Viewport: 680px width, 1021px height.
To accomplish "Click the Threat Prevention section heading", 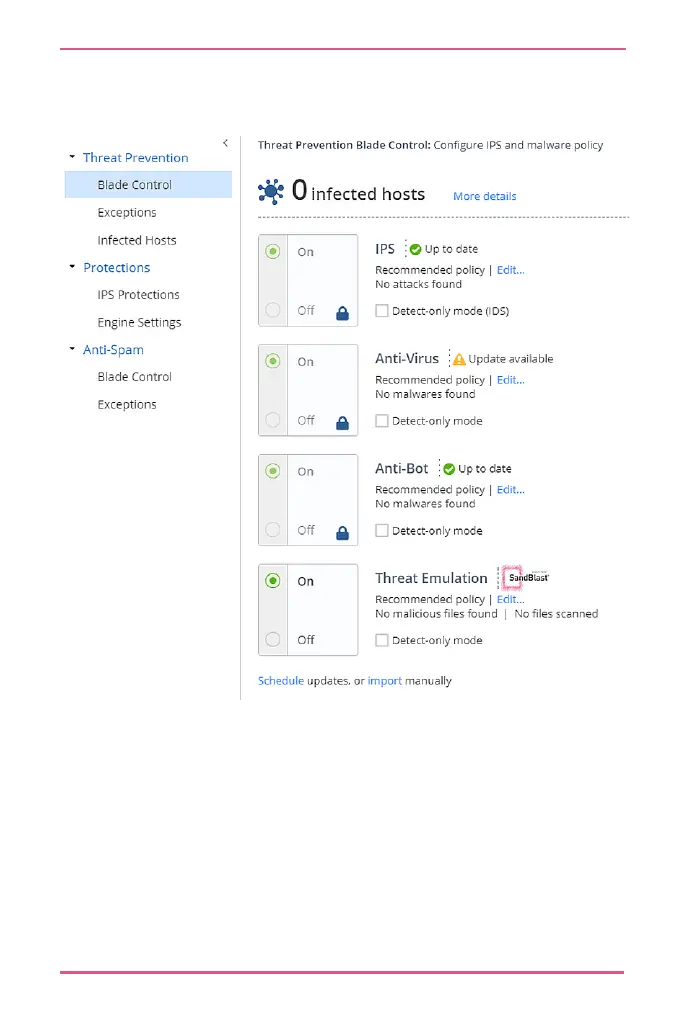I will pos(135,158).
